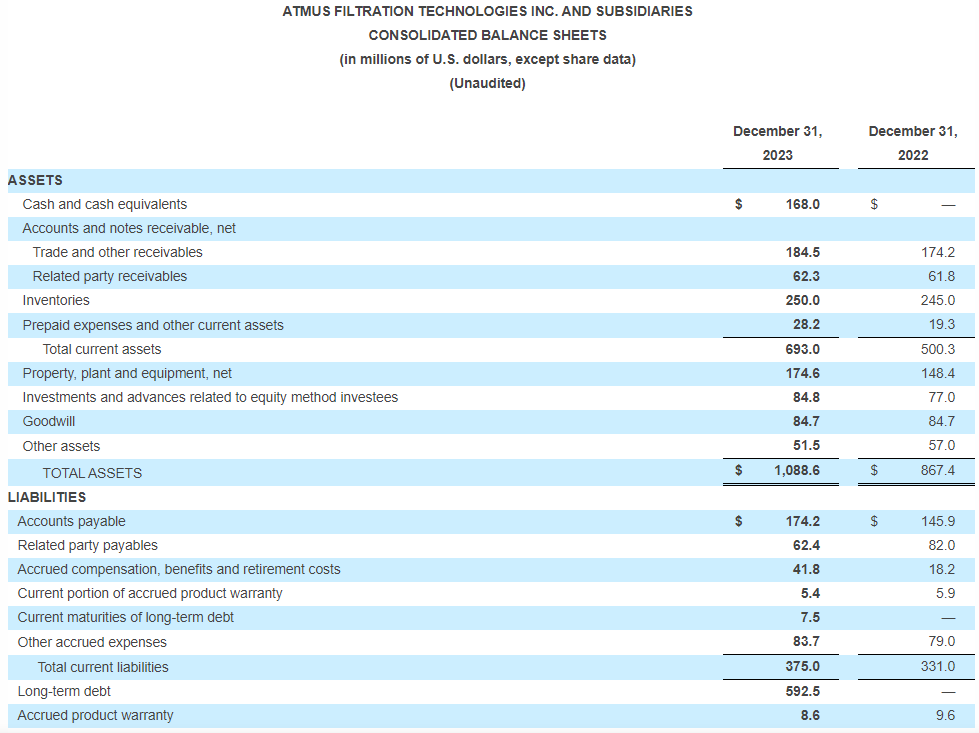Click the value 61.8
The height and width of the screenshot is (733, 979).
coord(942,276)
